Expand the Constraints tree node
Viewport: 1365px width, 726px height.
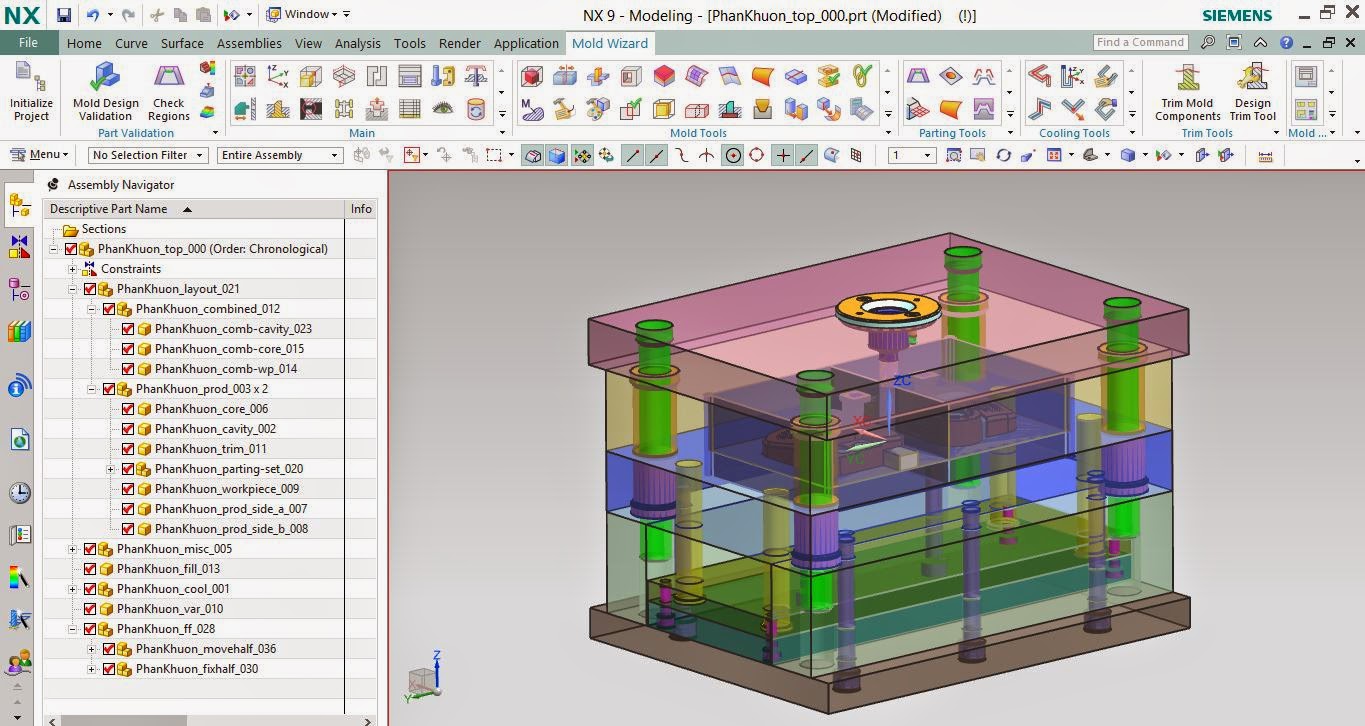tap(71, 269)
